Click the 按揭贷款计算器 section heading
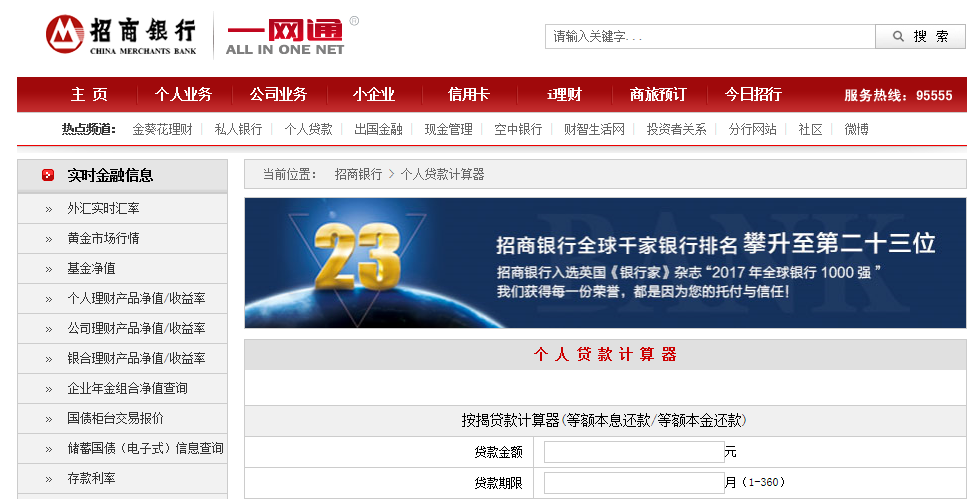Screen dimensions: 969x499 coord(604,421)
